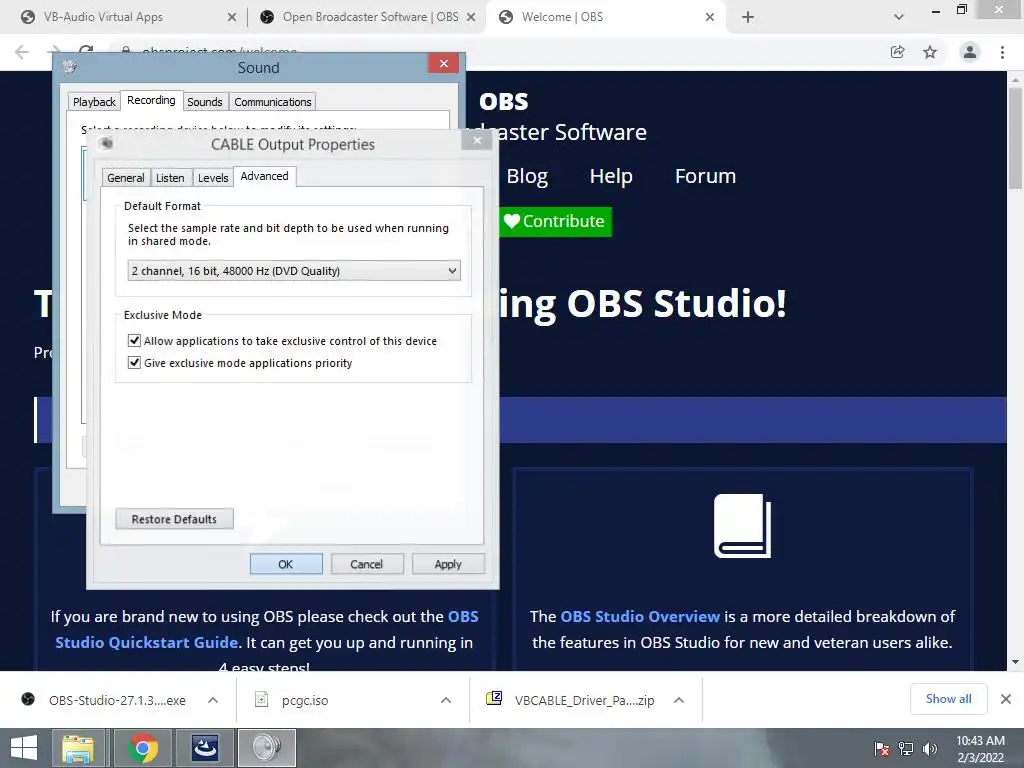Image resolution: width=1024 pixels, height=768 pixels.
Task: Click the network tray icon
Action: [906, 749]
